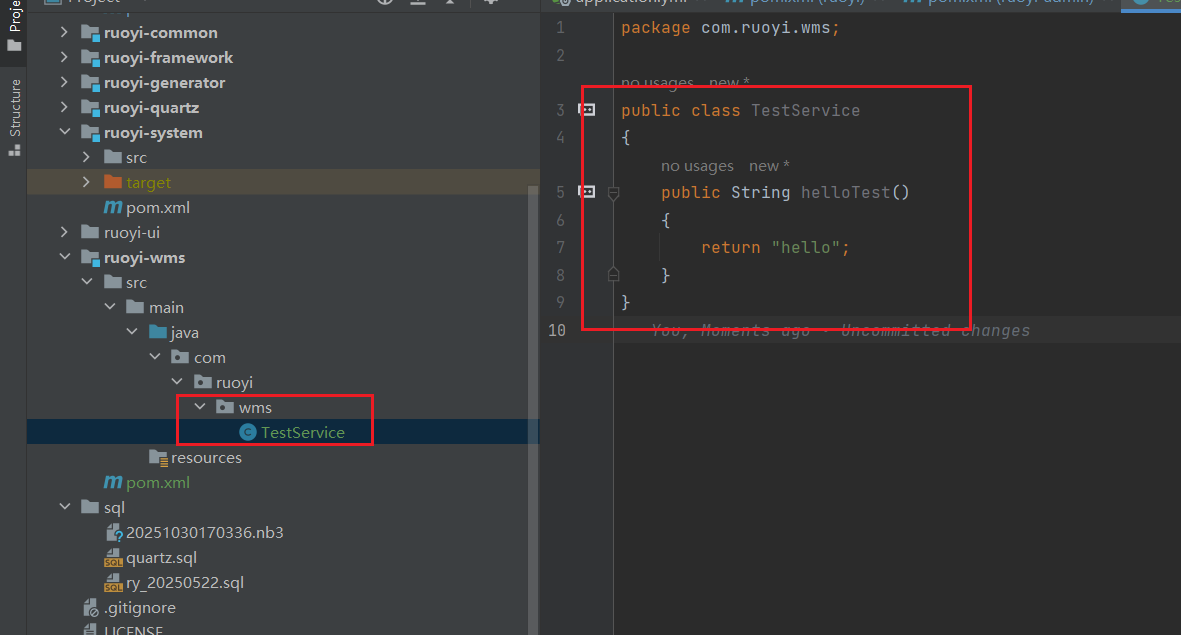The image size is (1181, 635).
Task: Click the ruoyi-ui folder icon
Action: (90, 232)
